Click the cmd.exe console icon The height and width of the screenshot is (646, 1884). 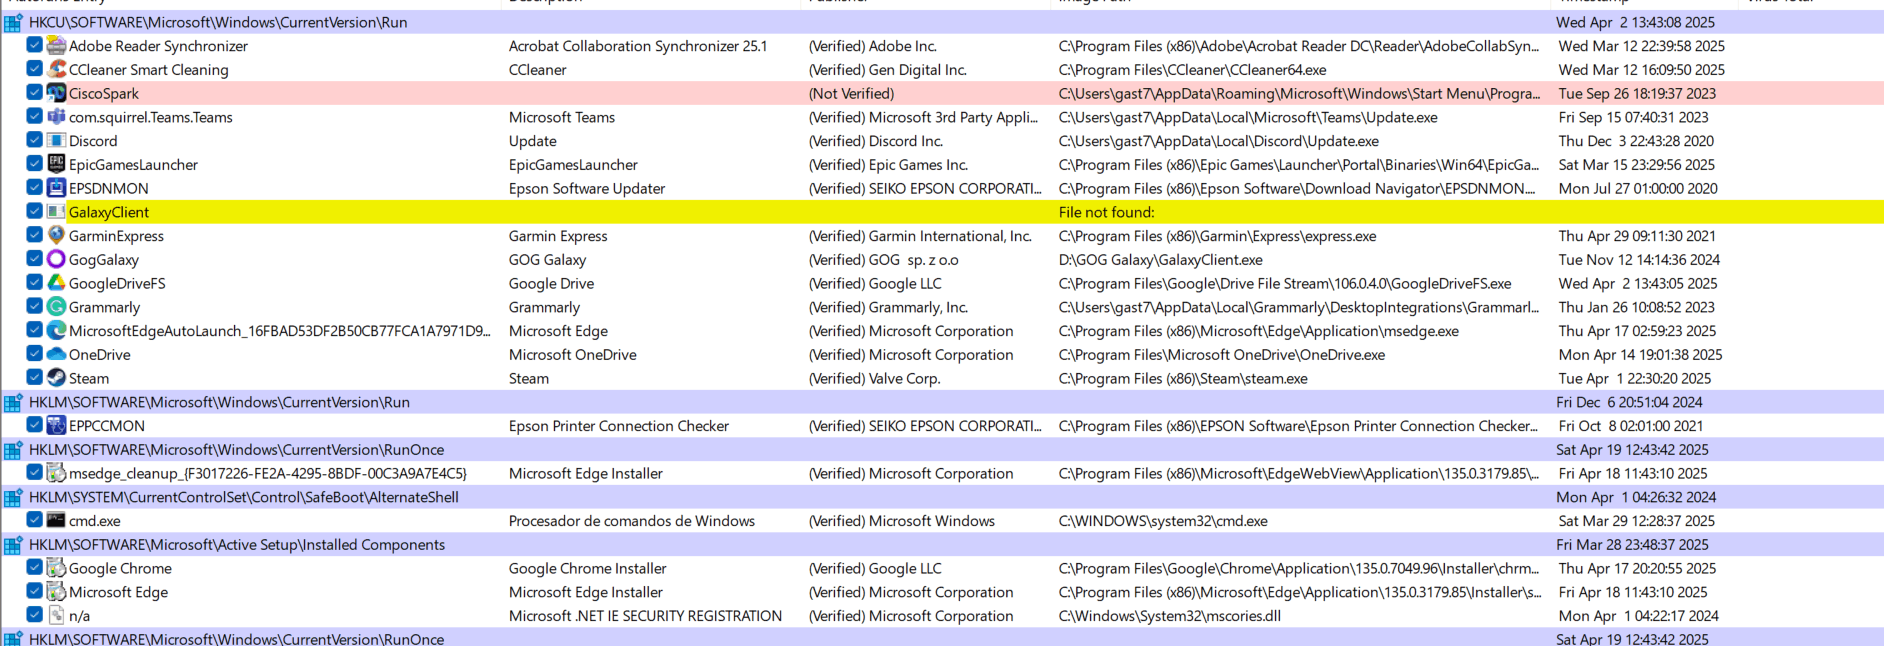[x=56, y=520]
